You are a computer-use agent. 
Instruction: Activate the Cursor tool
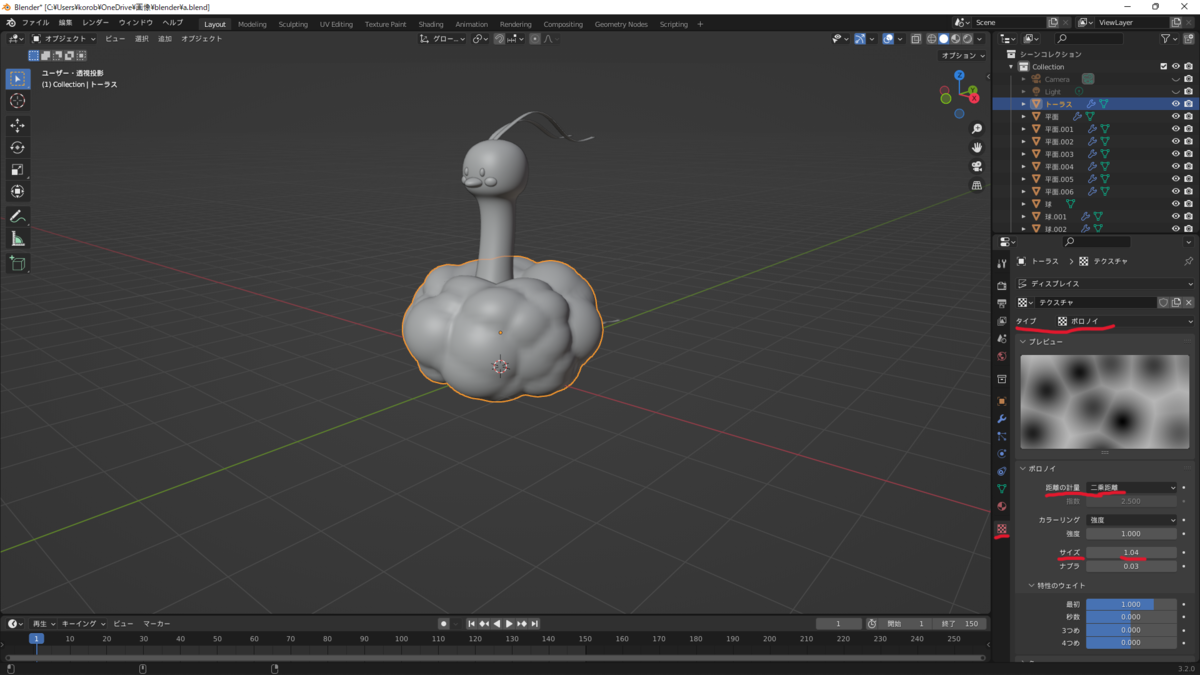coord(17,101)
